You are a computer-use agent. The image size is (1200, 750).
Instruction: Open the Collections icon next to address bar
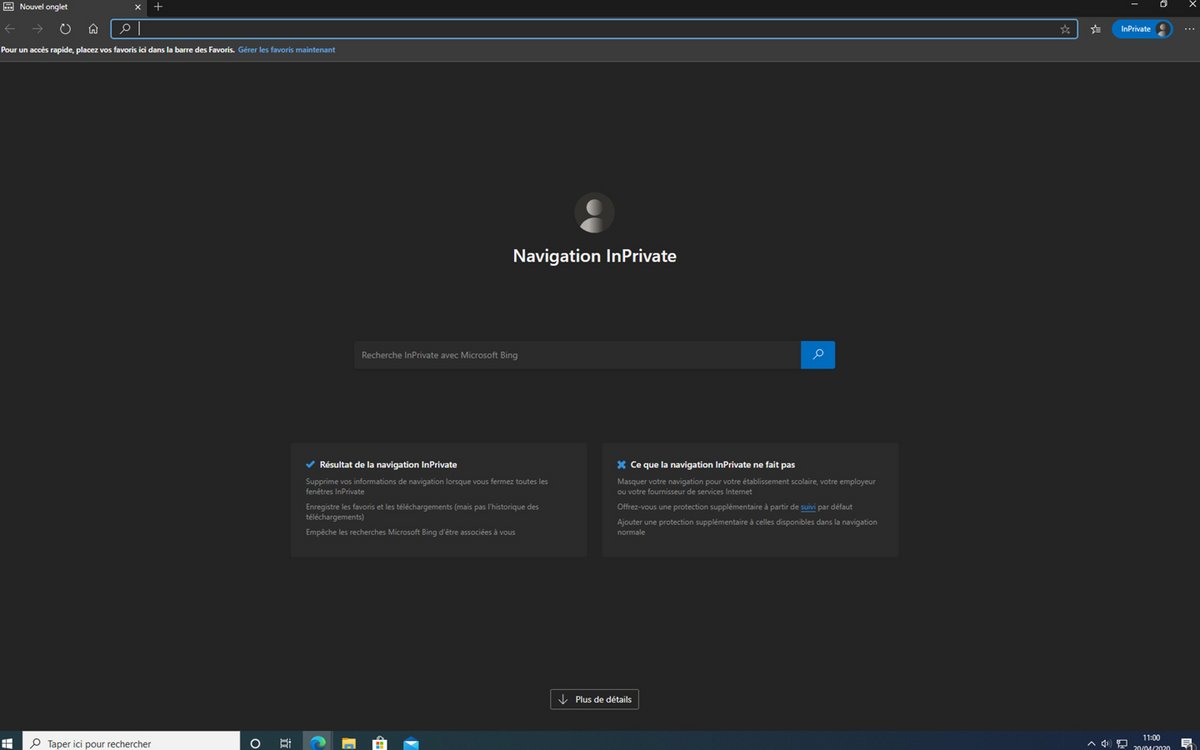(1095, 29)
